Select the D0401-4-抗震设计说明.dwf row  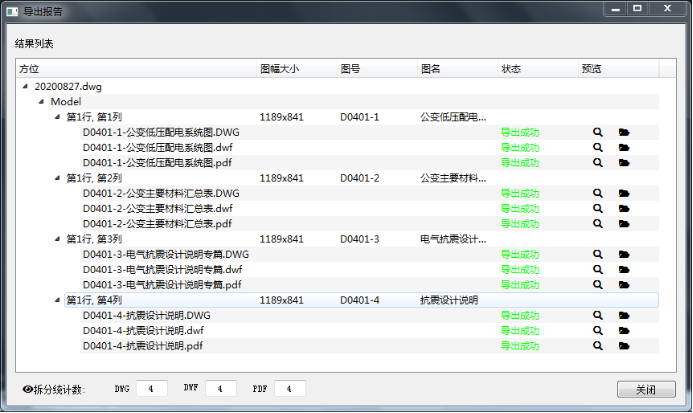pyautogui.click(x=144, y=330)
